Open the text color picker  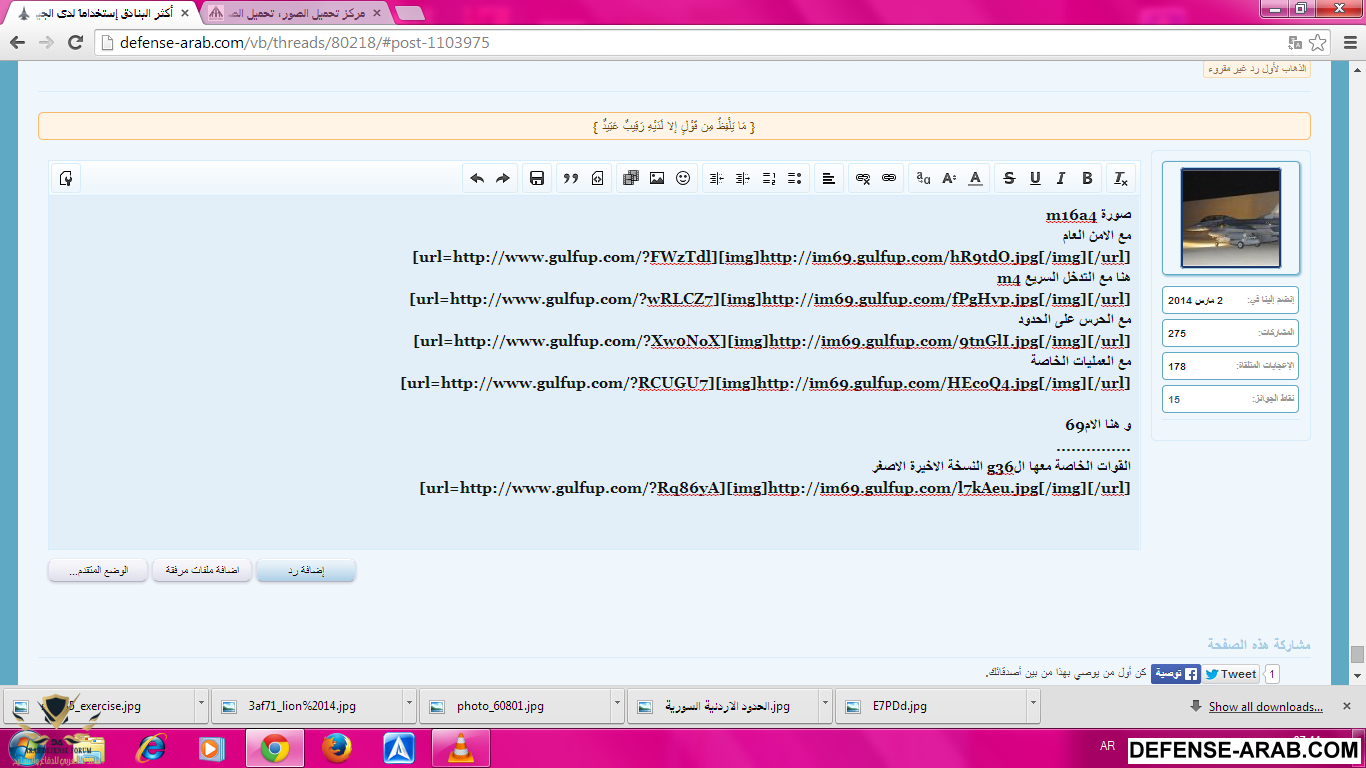point(975,178)
